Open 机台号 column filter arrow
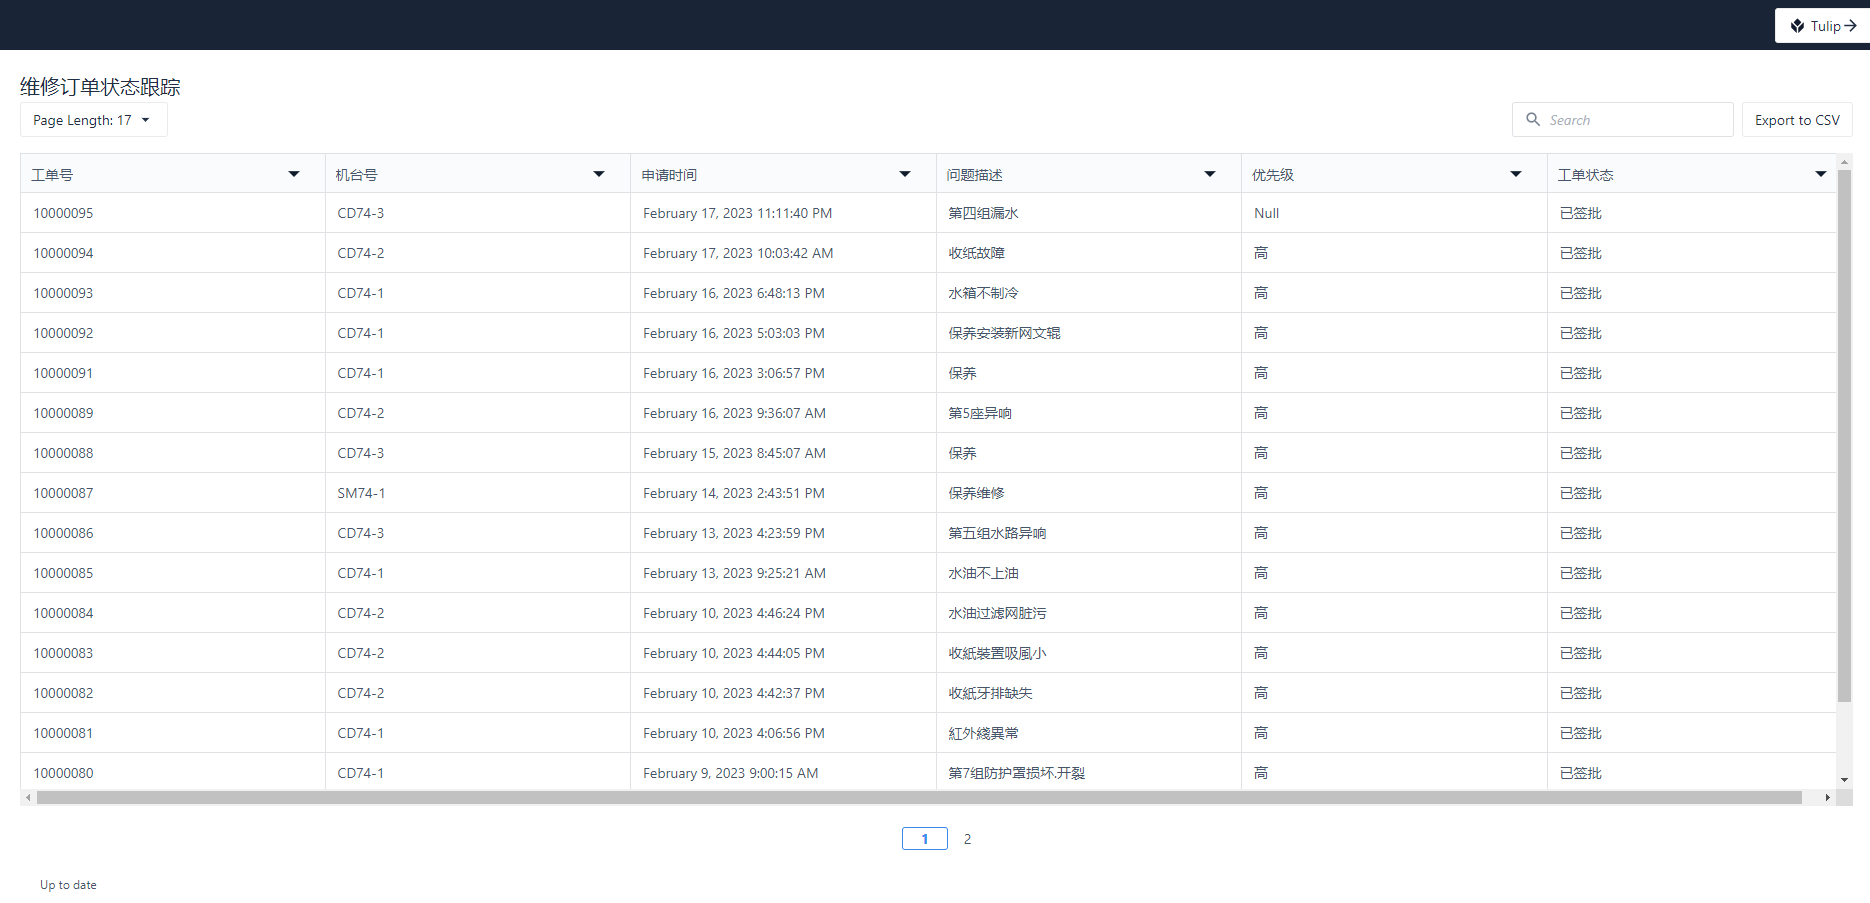 coord(599,174)
